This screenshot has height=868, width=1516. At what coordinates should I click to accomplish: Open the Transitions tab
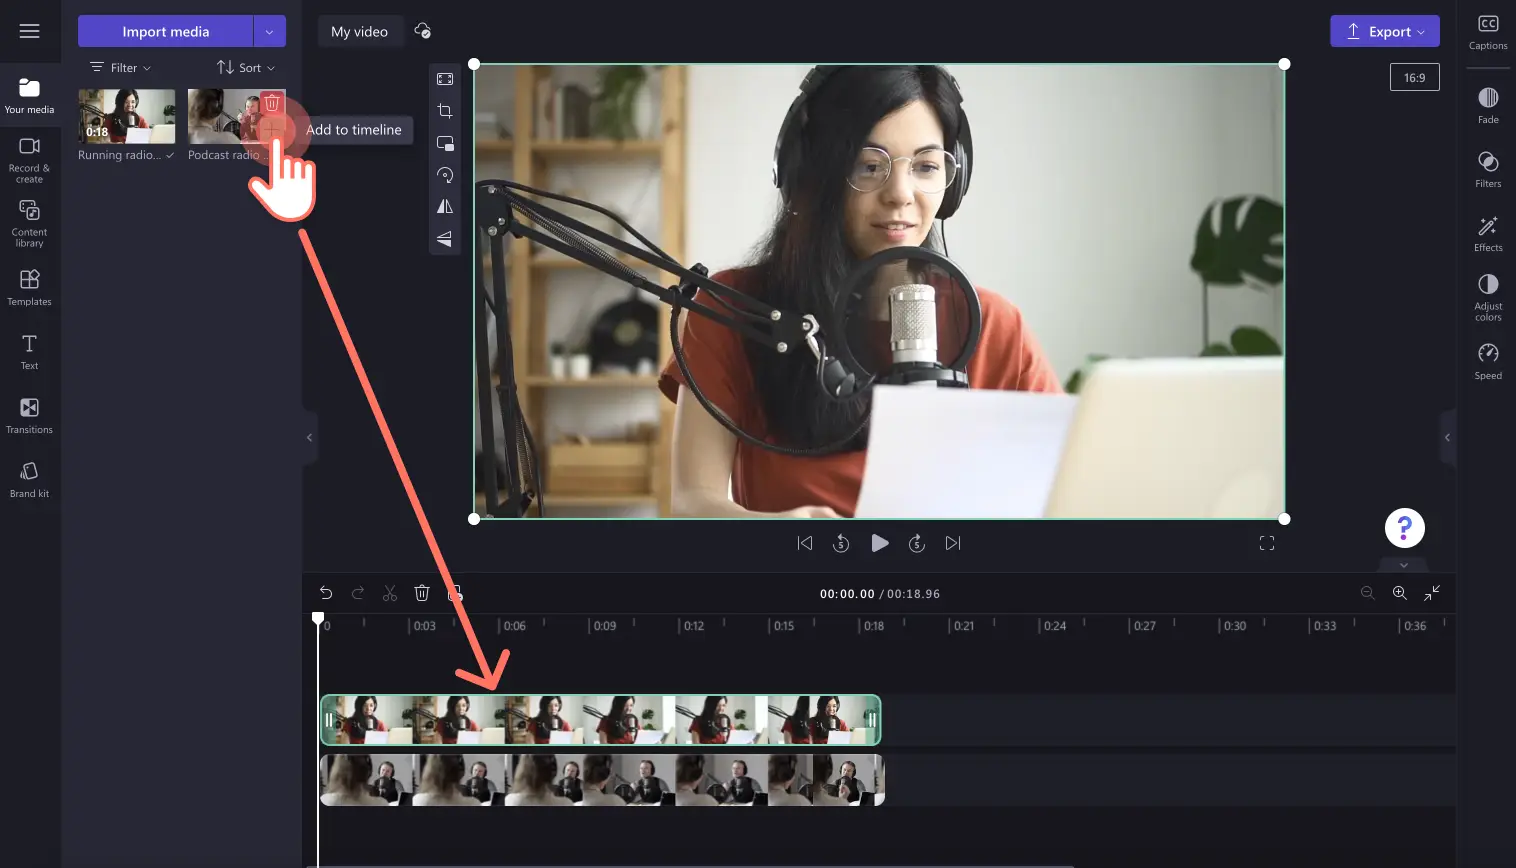30,414
